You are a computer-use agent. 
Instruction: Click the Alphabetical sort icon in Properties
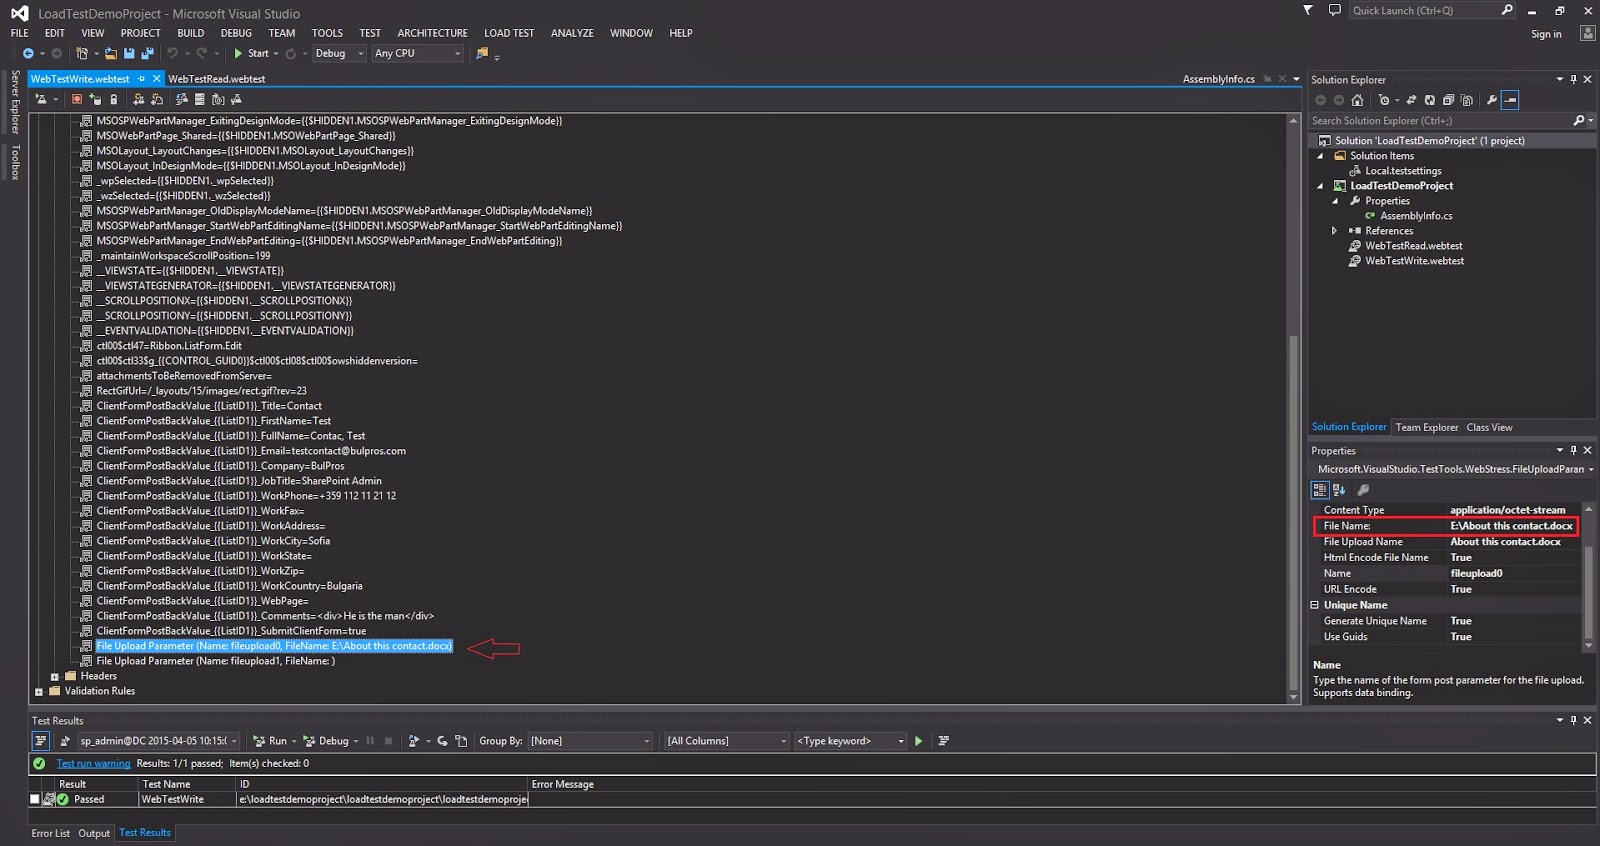(x=1339, y=490)
